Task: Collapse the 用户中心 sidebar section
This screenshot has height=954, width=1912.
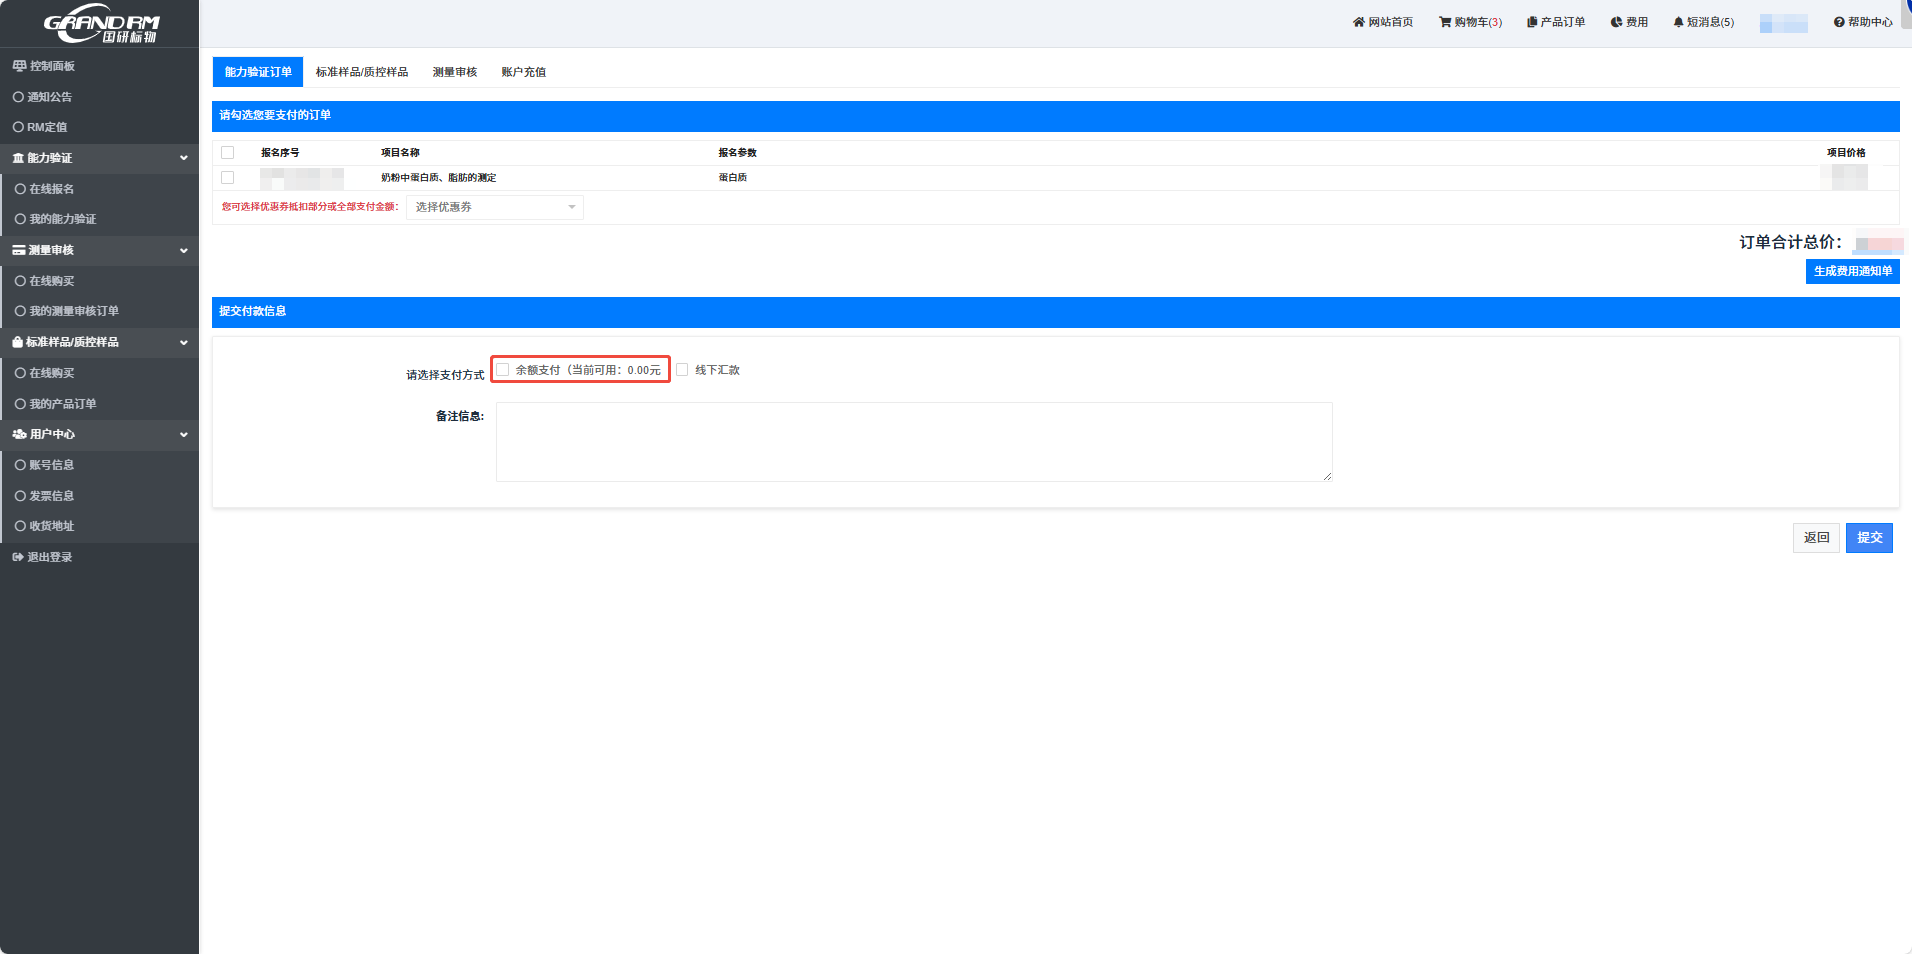Action: (183, 434)
